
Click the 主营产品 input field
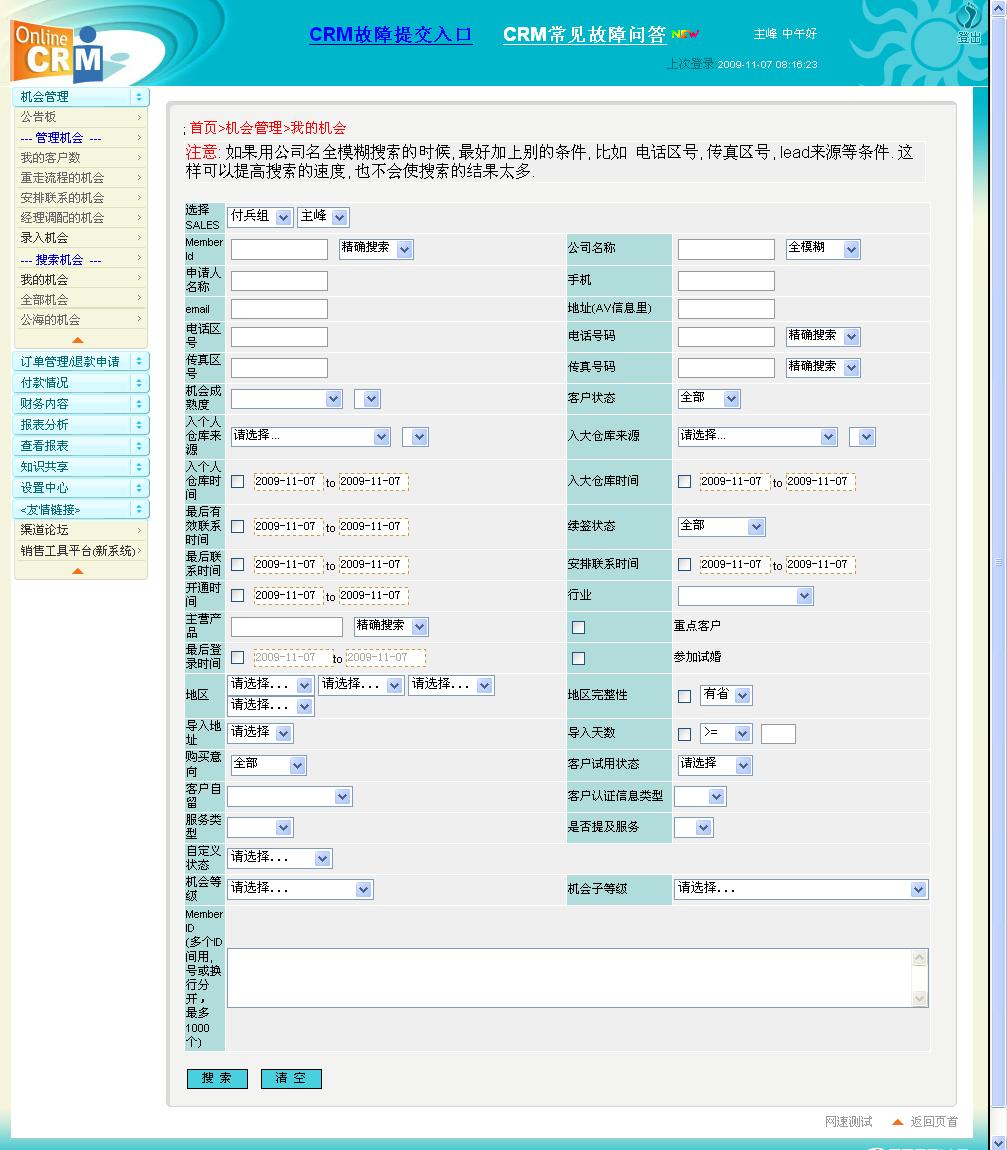(287, 626)
